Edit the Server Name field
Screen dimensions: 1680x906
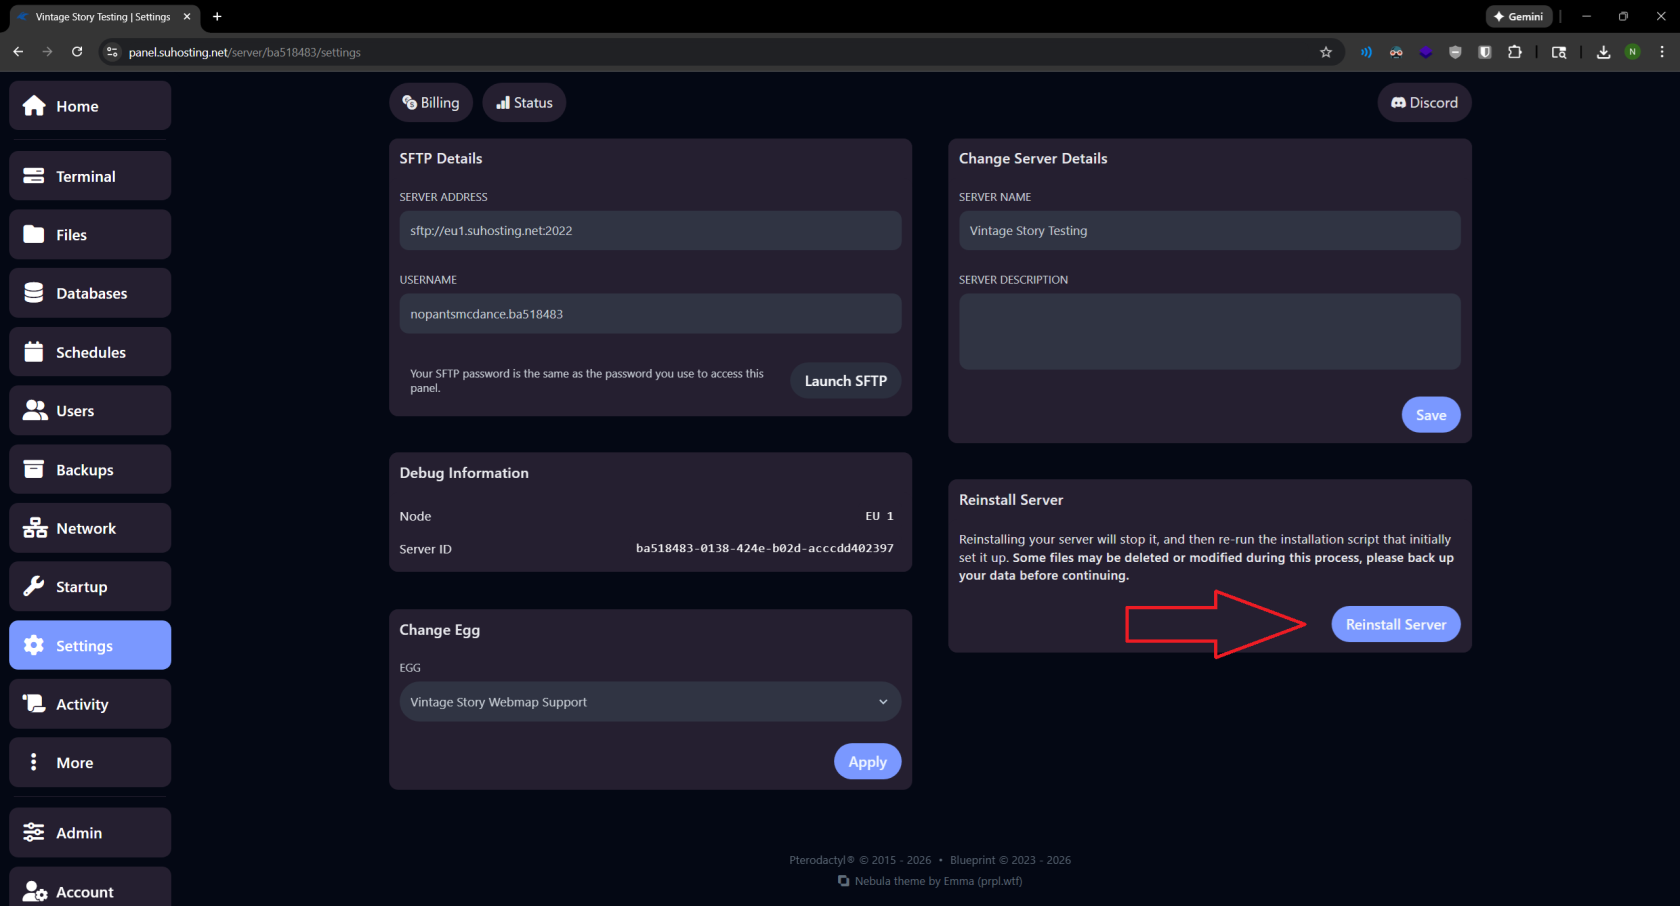(1210, 231)
